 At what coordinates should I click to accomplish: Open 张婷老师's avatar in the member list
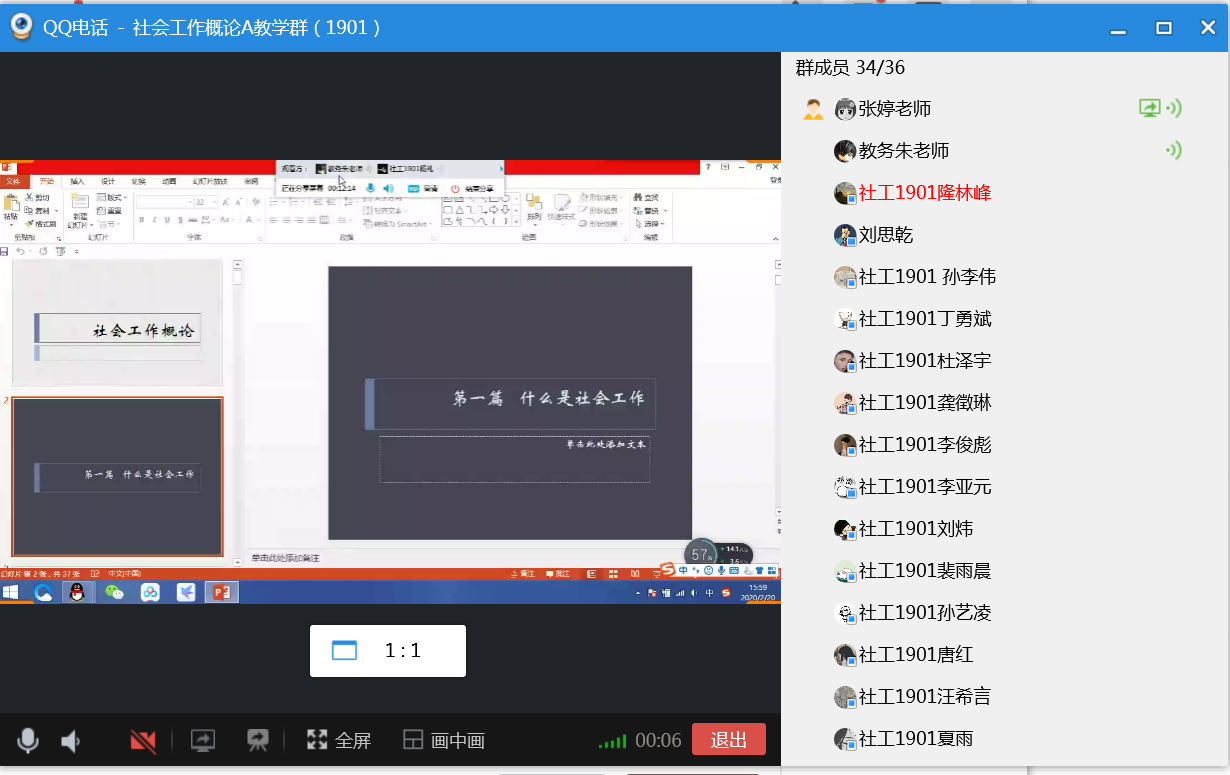[846, 109]
